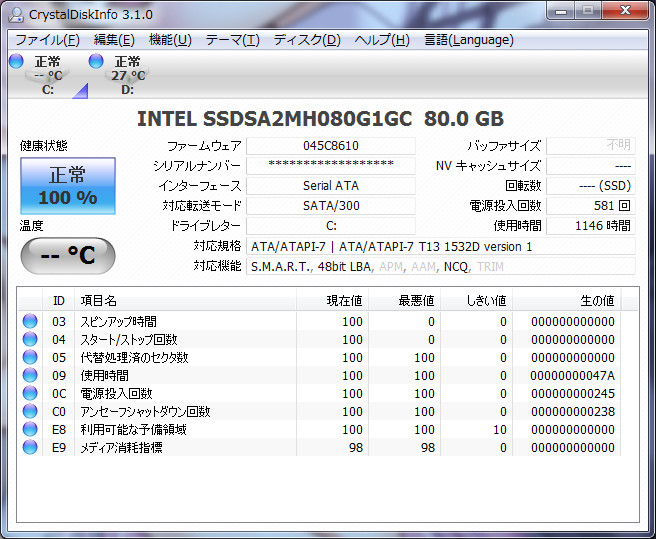The height and width of the screenshot is (539, 656).
Task: Click status orb for attribute 03 row
Action: (x=30, y=321)
